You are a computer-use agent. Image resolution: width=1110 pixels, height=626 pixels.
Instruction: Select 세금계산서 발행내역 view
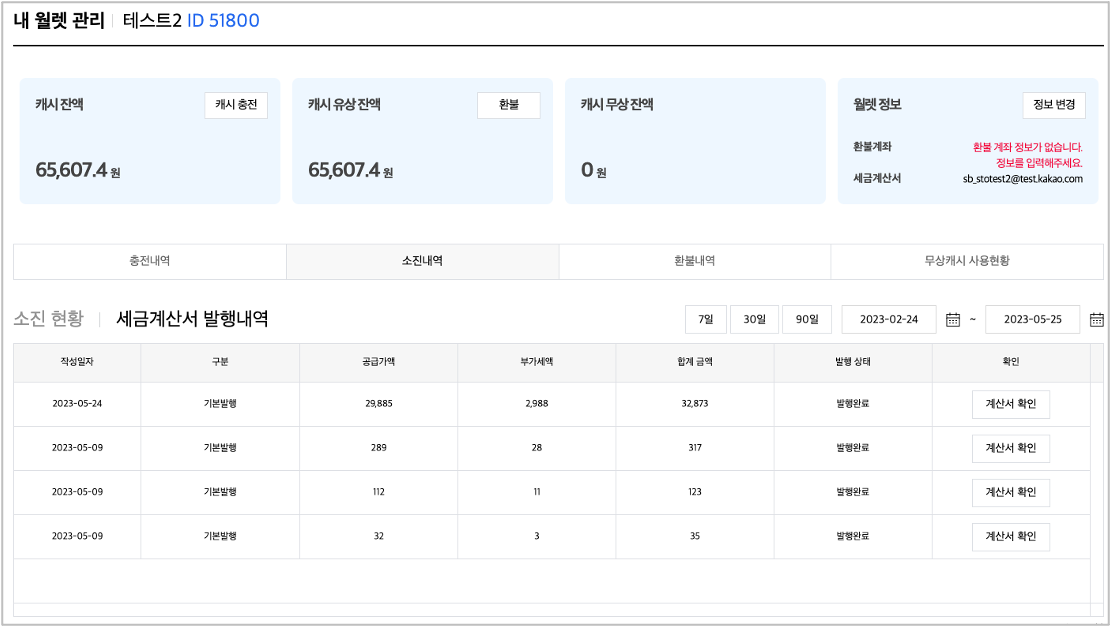coord(192,319)
